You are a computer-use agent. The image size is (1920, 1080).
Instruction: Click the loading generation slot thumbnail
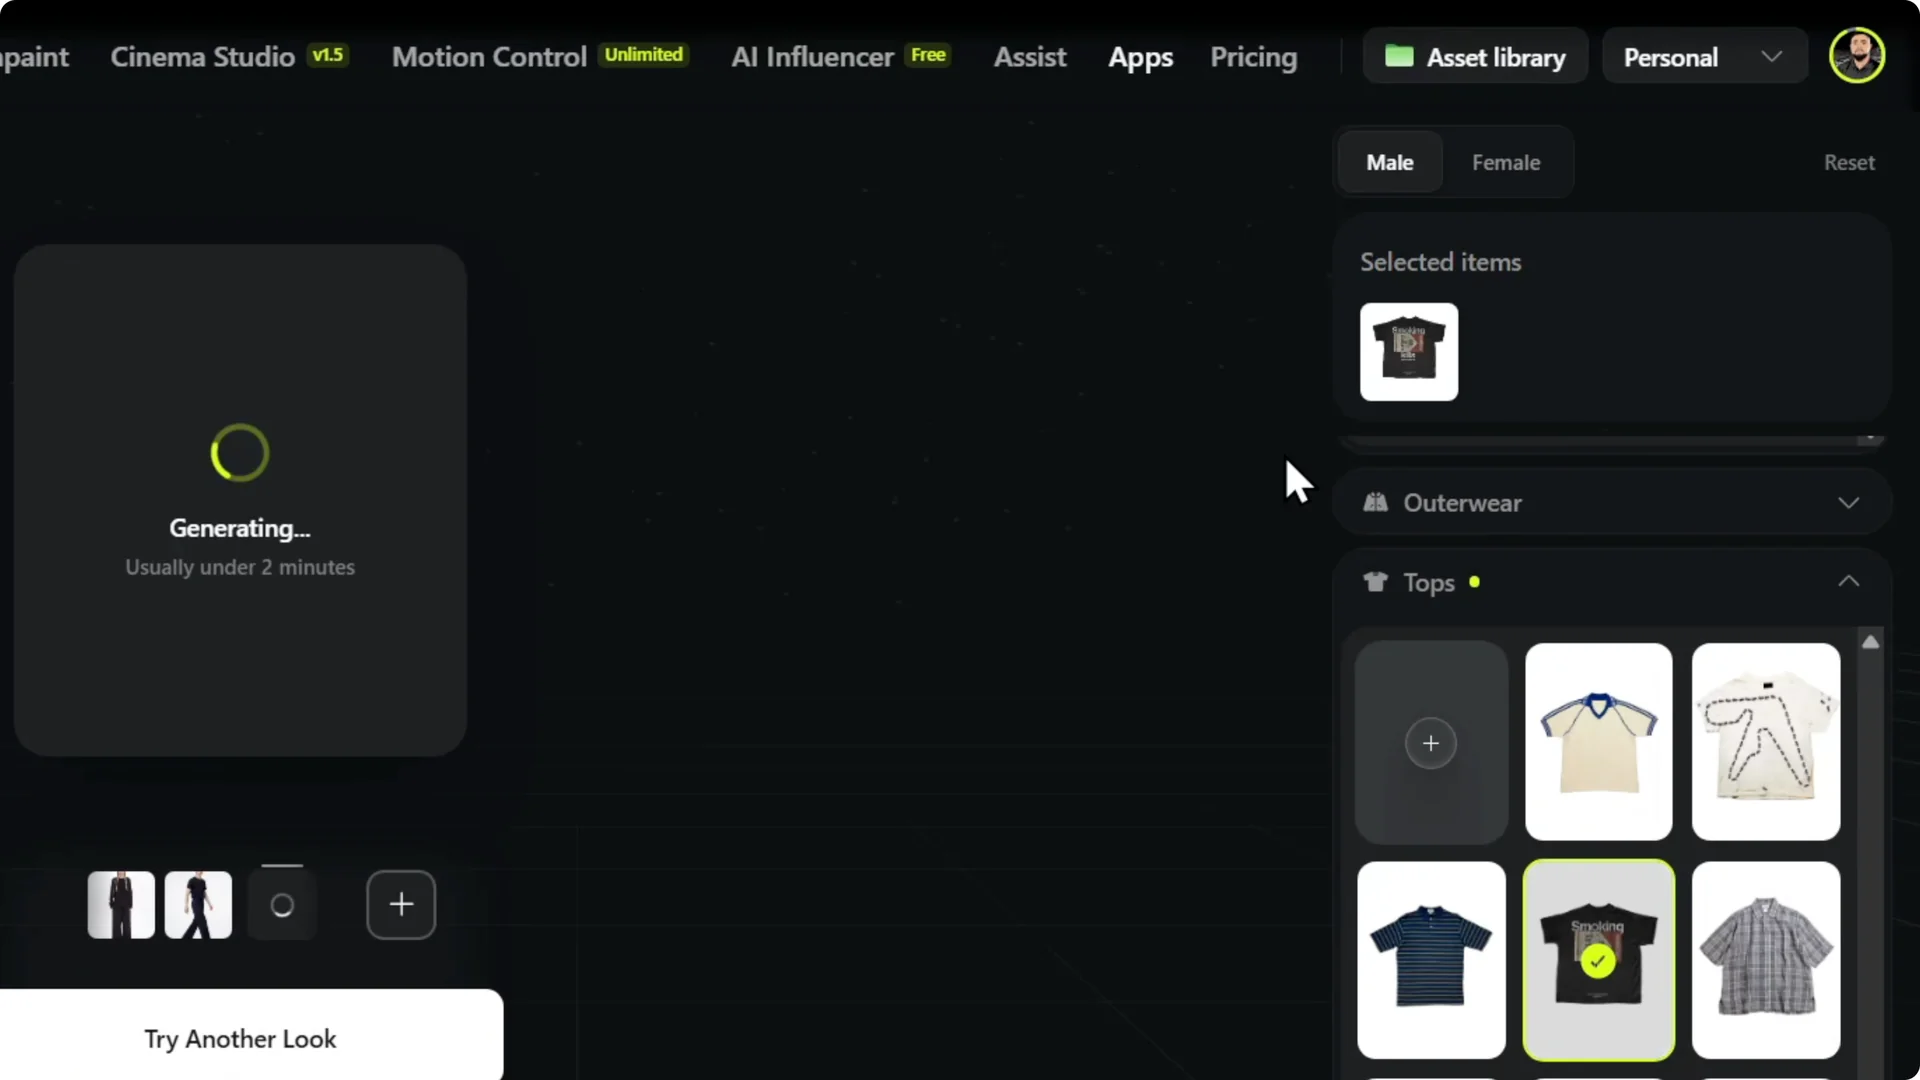(x=281, y=904)
